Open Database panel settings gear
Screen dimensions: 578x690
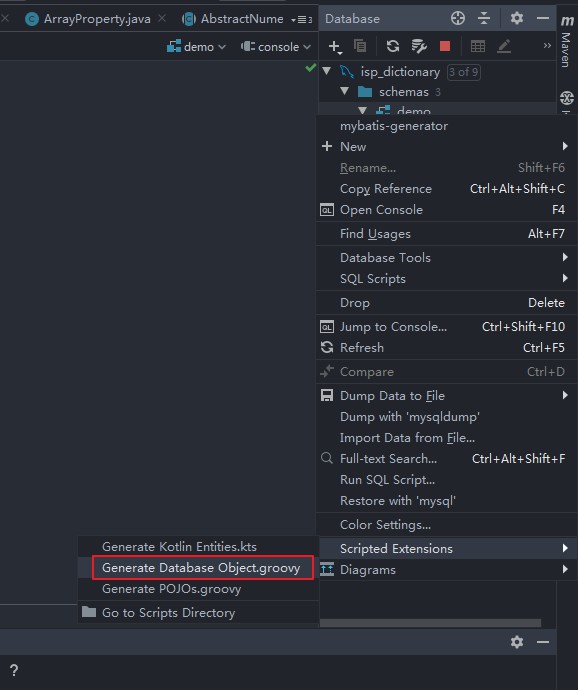pyautogui.click(x=516, y=18)
